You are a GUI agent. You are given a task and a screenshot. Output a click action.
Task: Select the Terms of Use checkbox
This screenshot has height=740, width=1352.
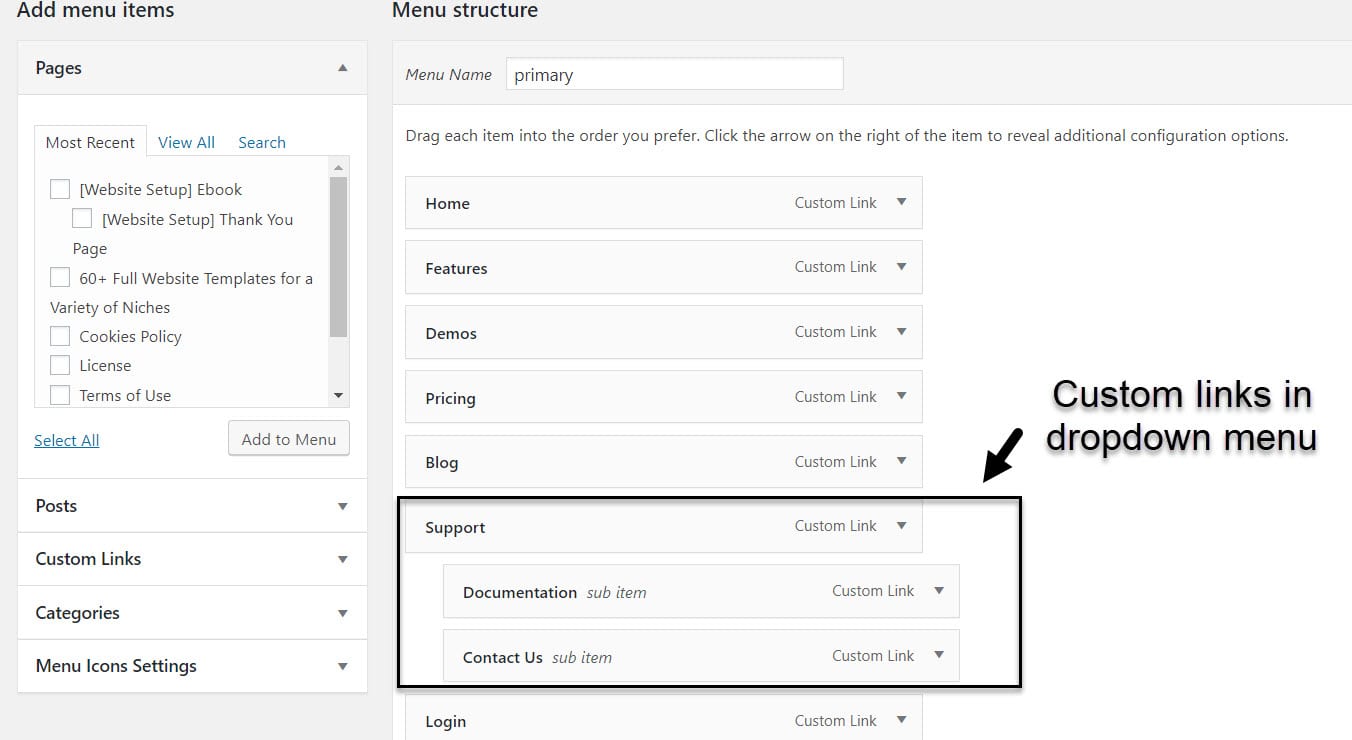[60, 394]
